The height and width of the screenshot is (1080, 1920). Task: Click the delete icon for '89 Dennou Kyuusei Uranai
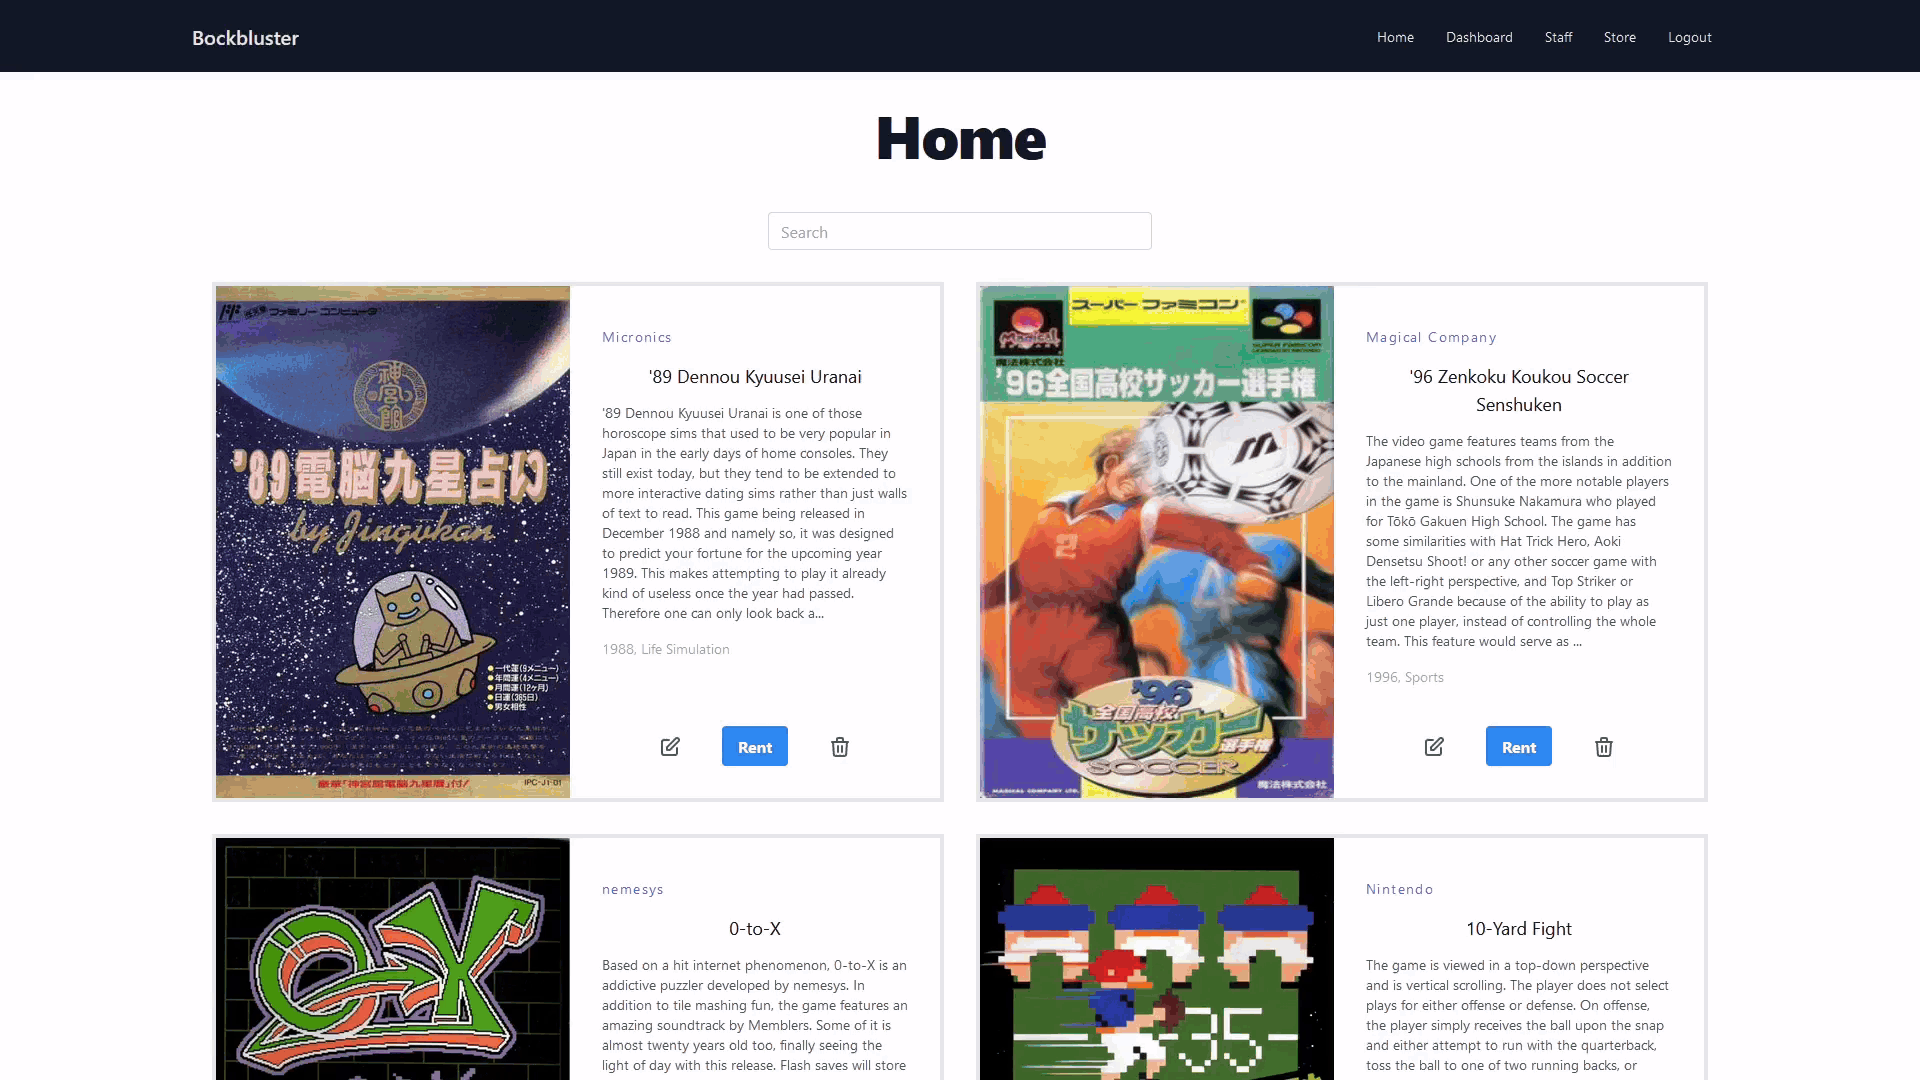pos(840,746)
